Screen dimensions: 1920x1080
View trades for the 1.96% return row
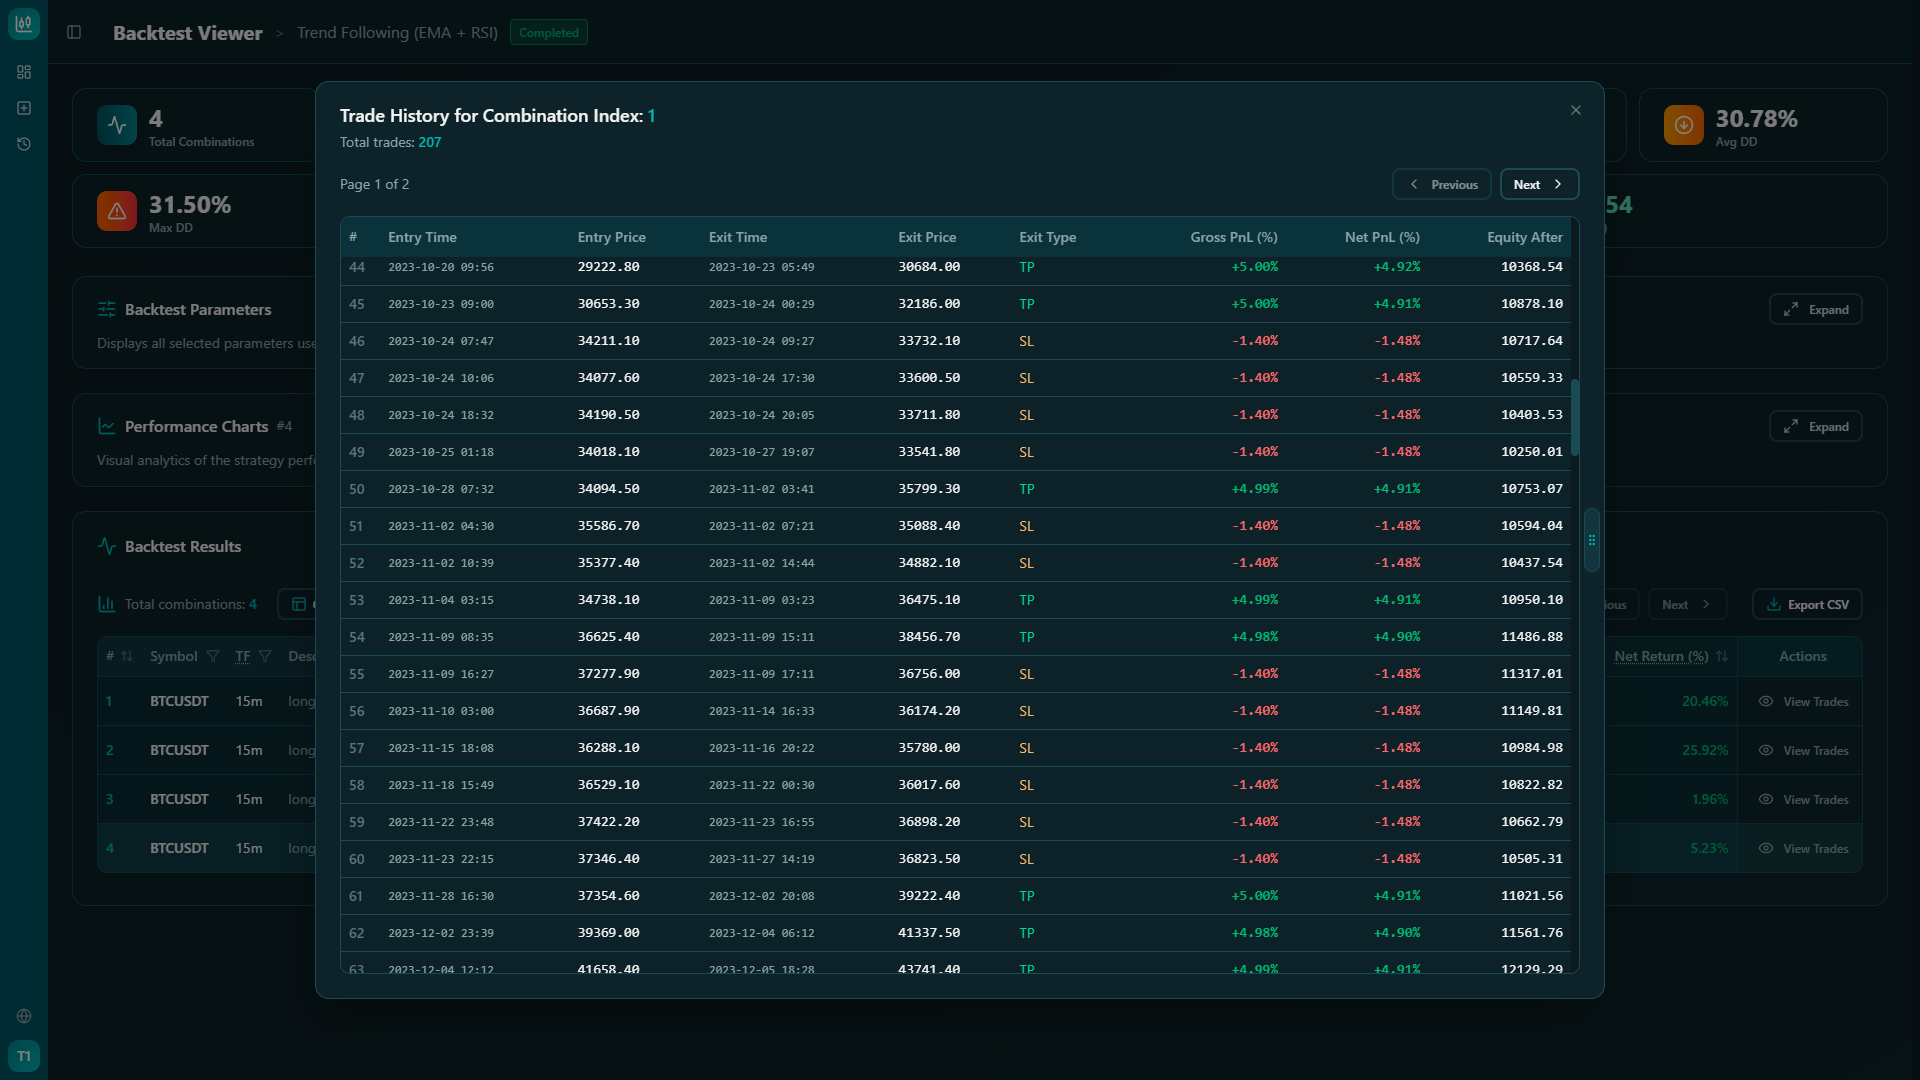coord(1804,800)
